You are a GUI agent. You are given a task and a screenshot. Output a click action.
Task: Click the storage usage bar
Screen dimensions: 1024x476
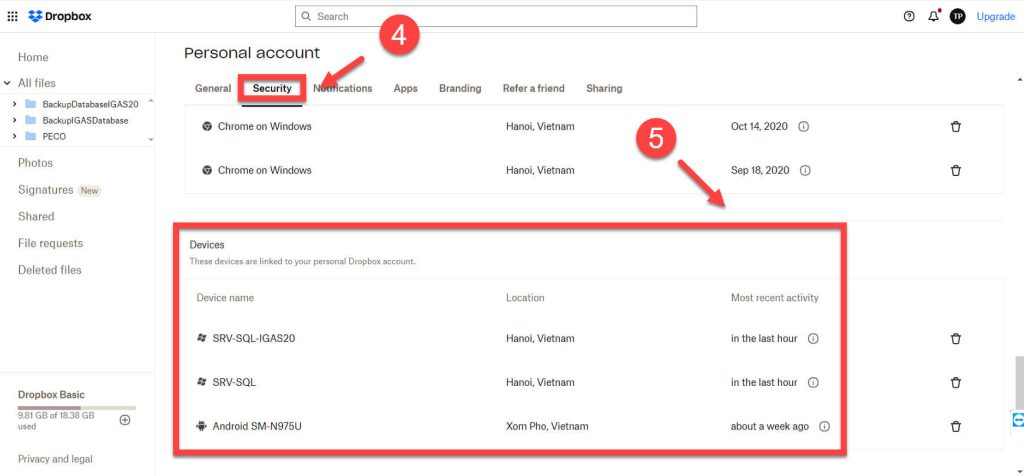click(x=77, y=407)
